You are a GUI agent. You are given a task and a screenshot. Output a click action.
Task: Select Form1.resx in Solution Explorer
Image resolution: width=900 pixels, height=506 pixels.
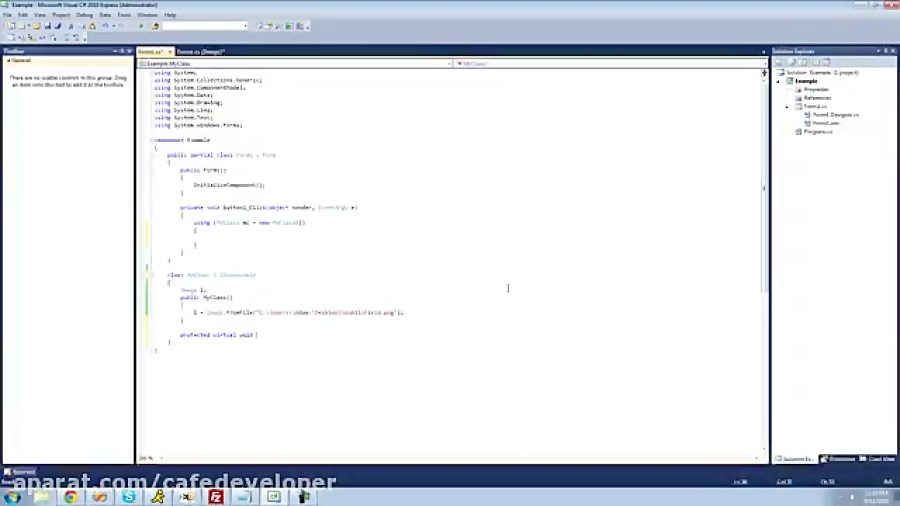point(827,123)
